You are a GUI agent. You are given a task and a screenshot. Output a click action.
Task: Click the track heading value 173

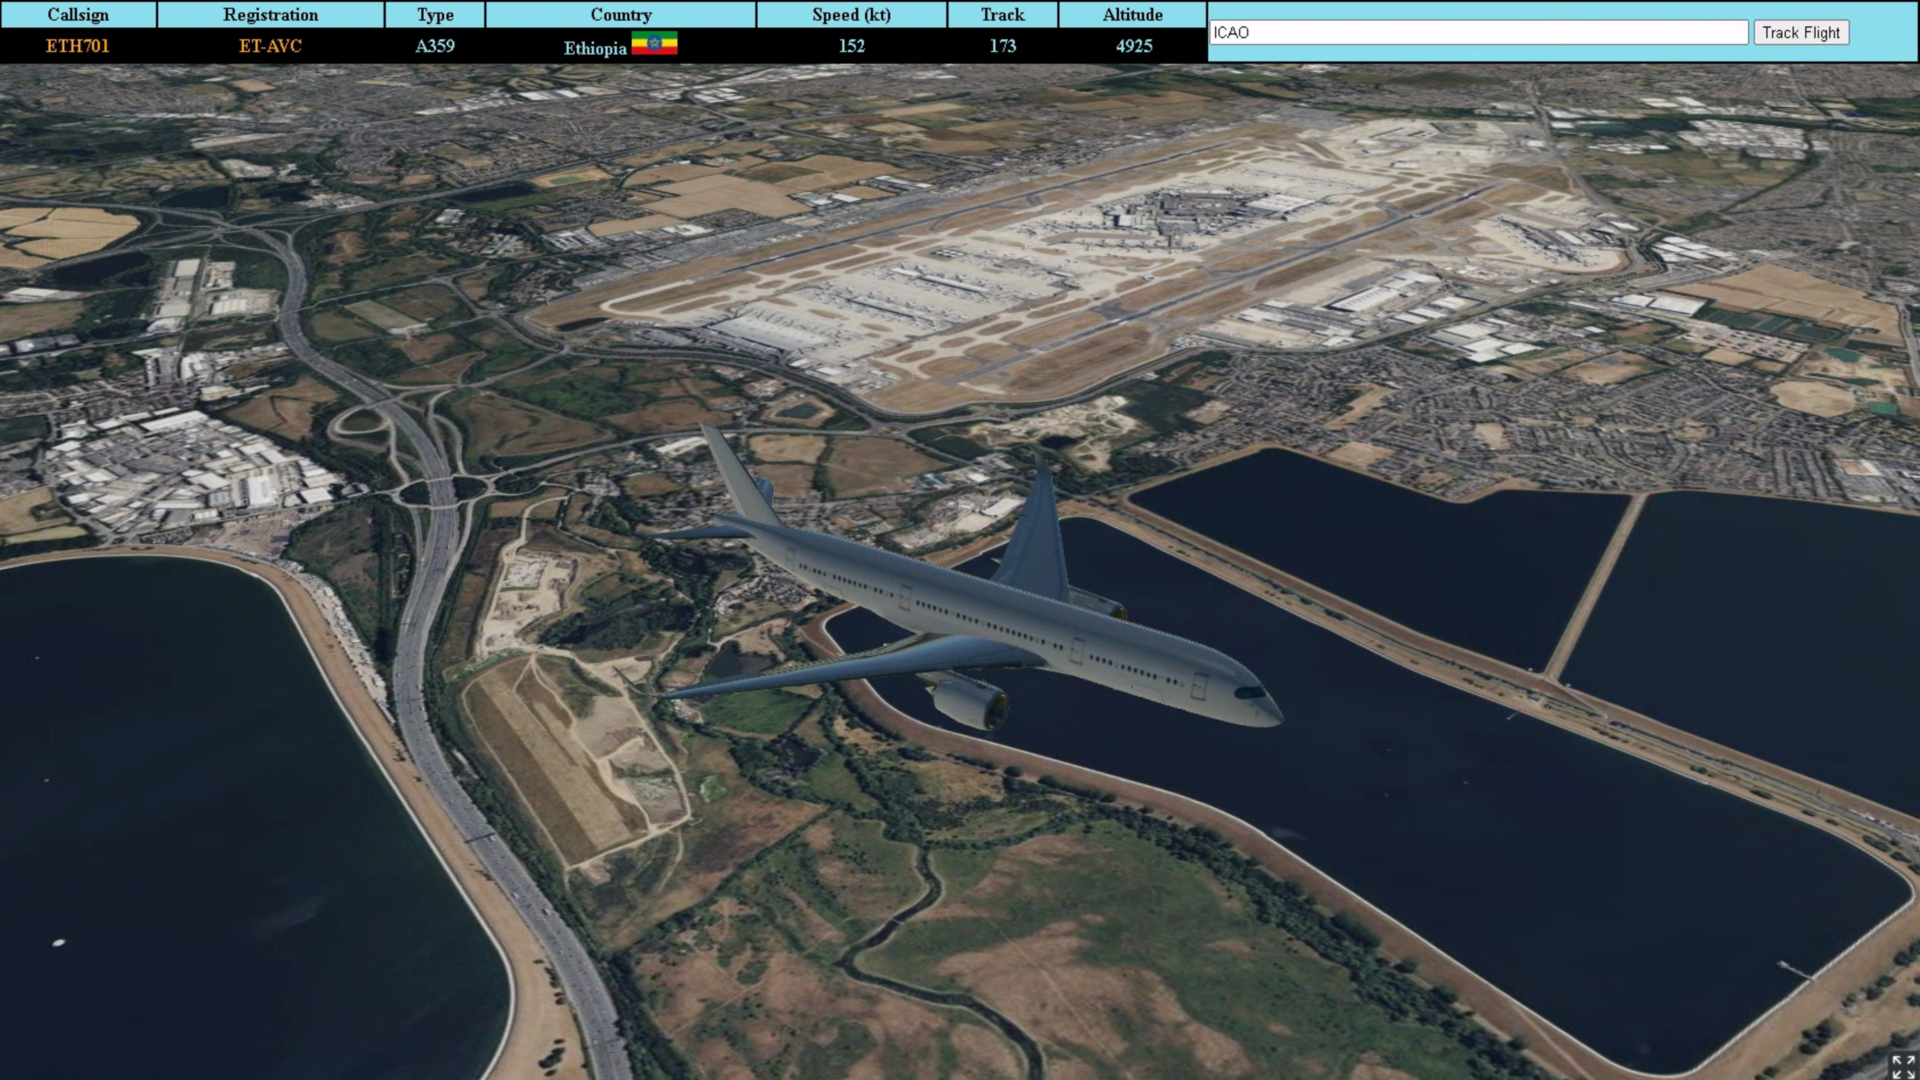pyautogui.click(x=1002, y=46)
